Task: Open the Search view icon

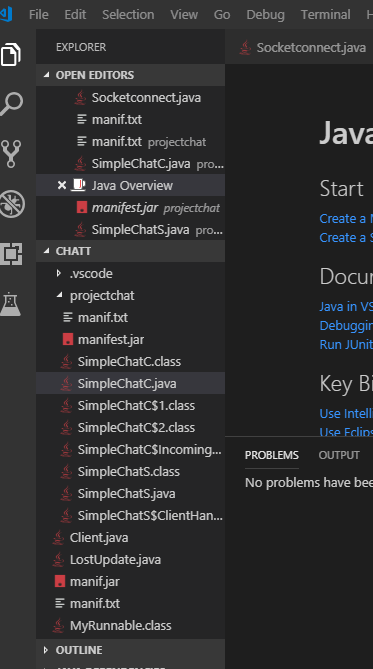Action: 11,104
